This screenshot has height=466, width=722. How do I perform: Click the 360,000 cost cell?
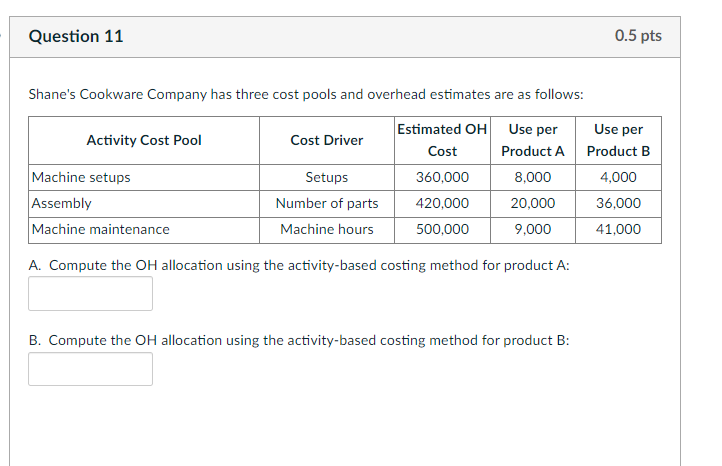pos(442,177)
